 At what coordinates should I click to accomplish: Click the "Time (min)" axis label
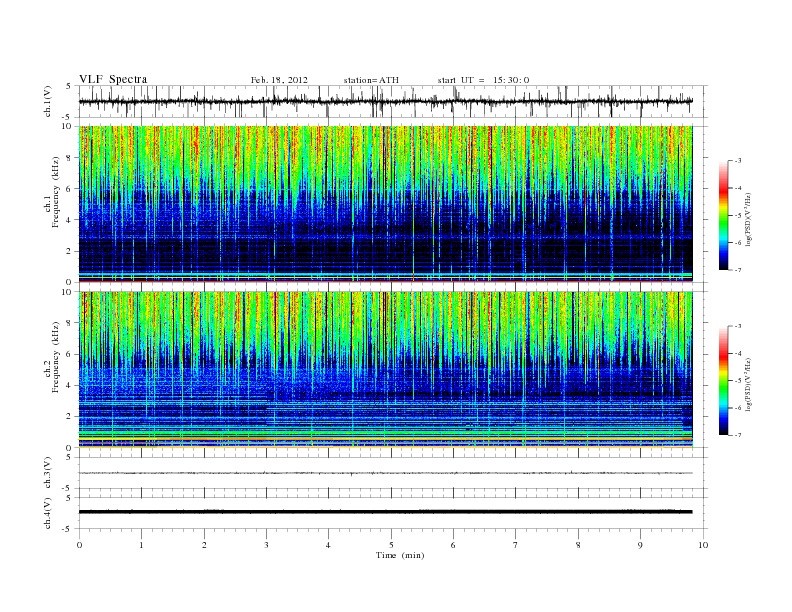[400, 555]
